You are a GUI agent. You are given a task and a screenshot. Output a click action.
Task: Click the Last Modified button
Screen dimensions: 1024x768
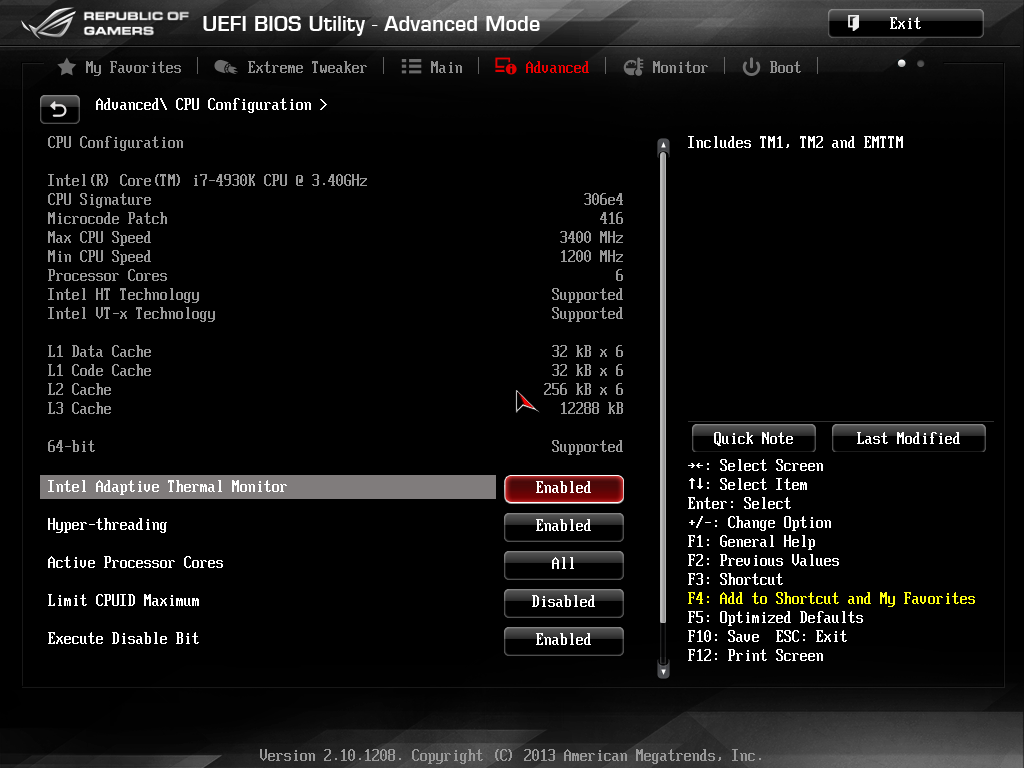pyautogui.click(x=908, y=438)
